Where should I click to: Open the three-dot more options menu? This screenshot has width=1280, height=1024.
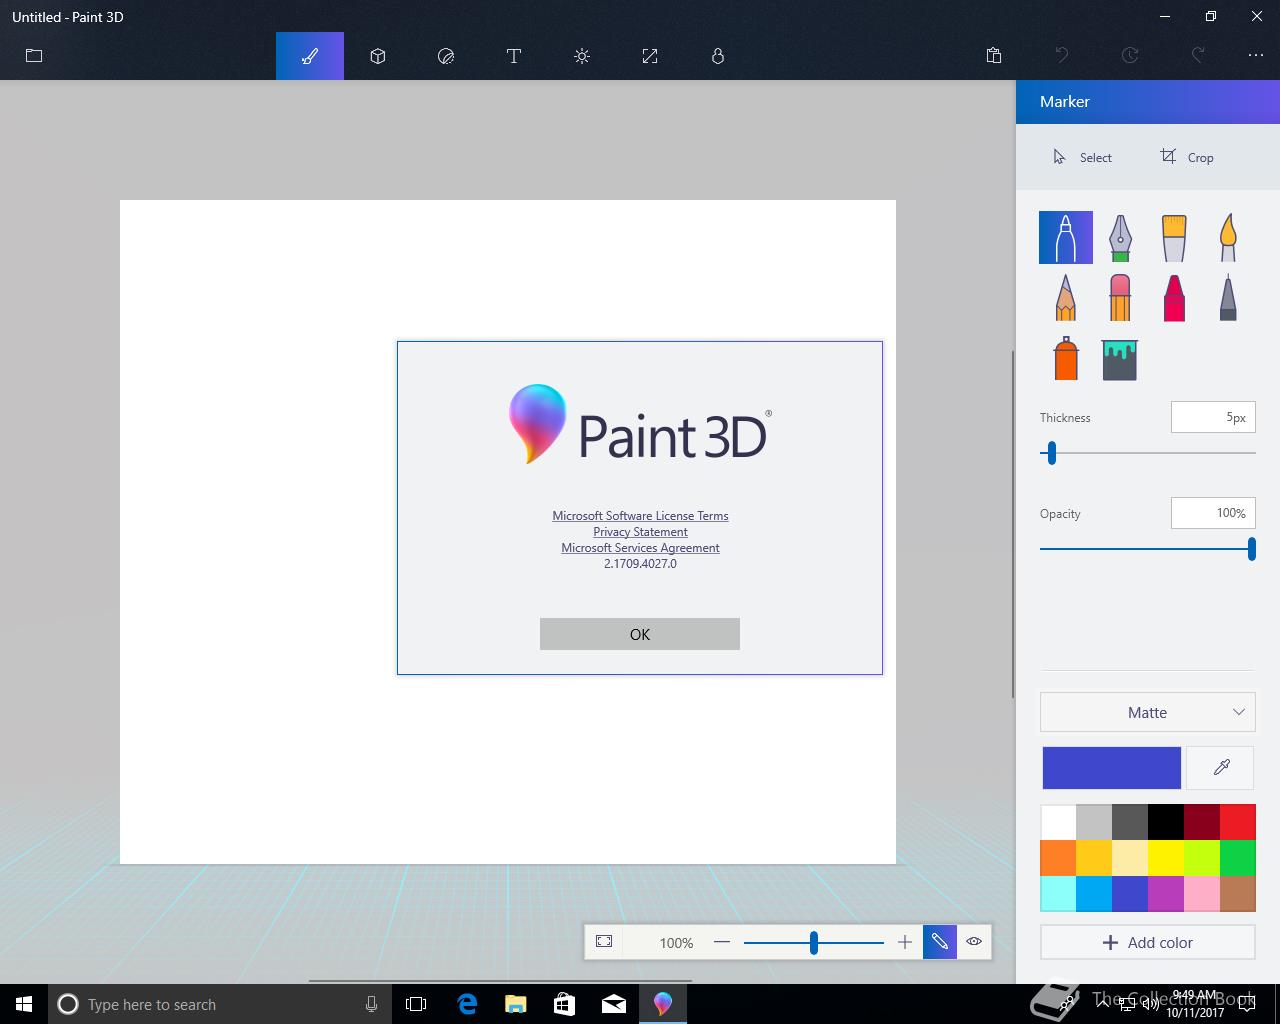1256,56
